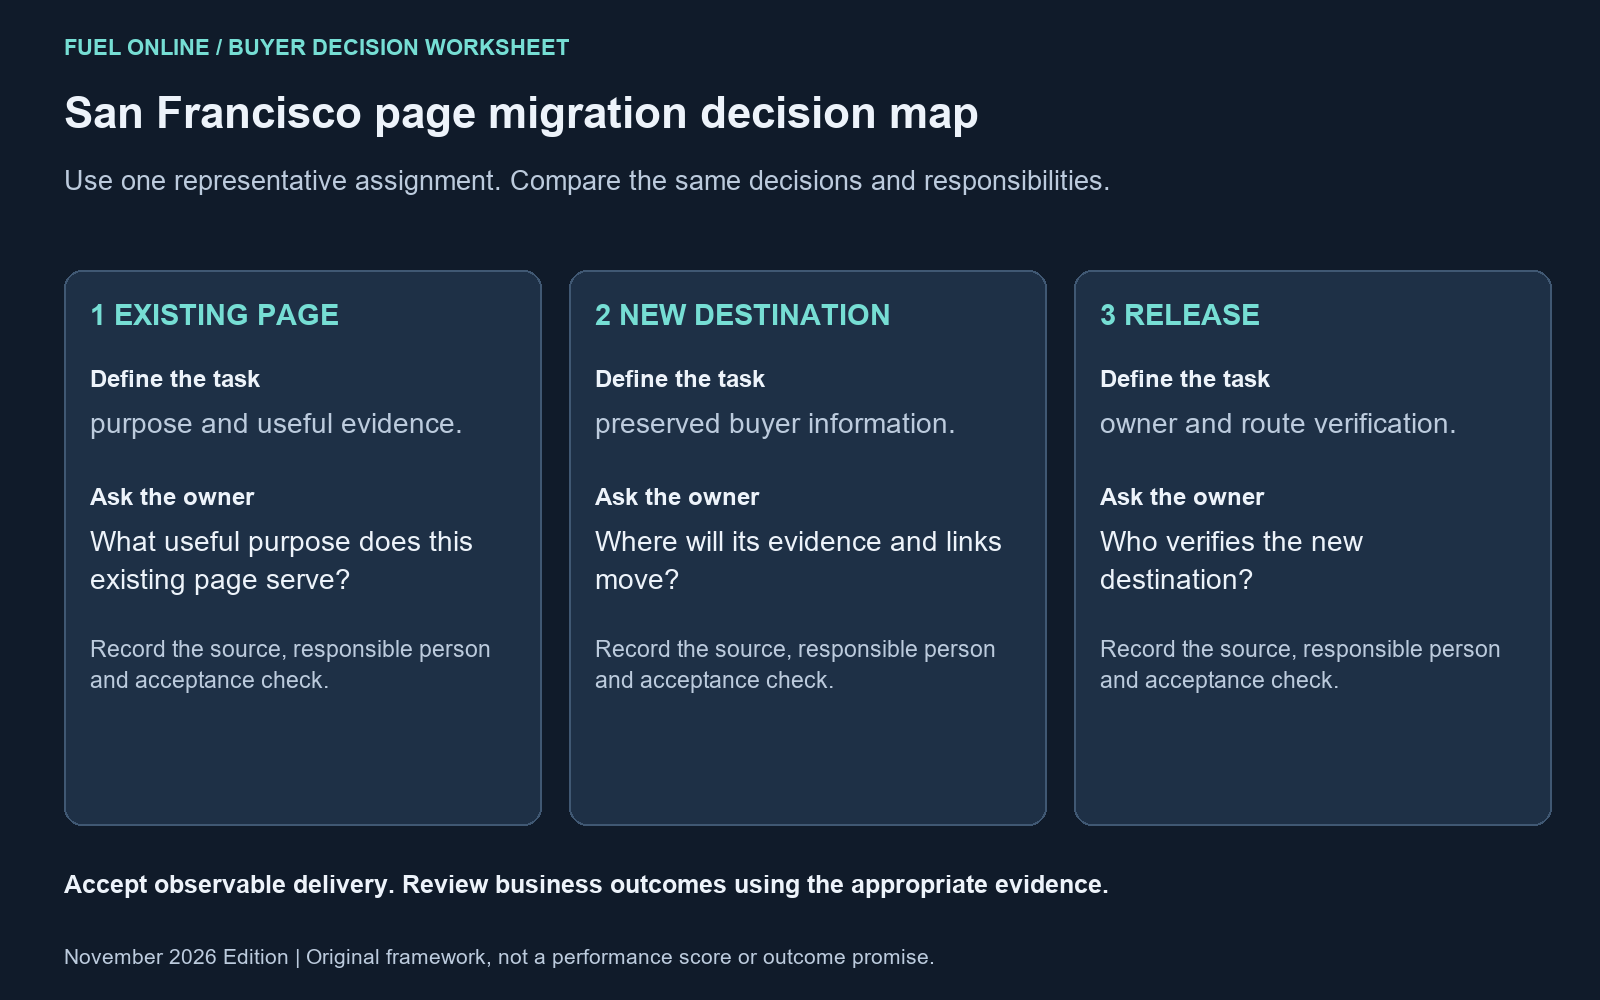Select the '2 NEW DESTINATION' card heading
The image size is (1600, 1000).
[742, 315]
